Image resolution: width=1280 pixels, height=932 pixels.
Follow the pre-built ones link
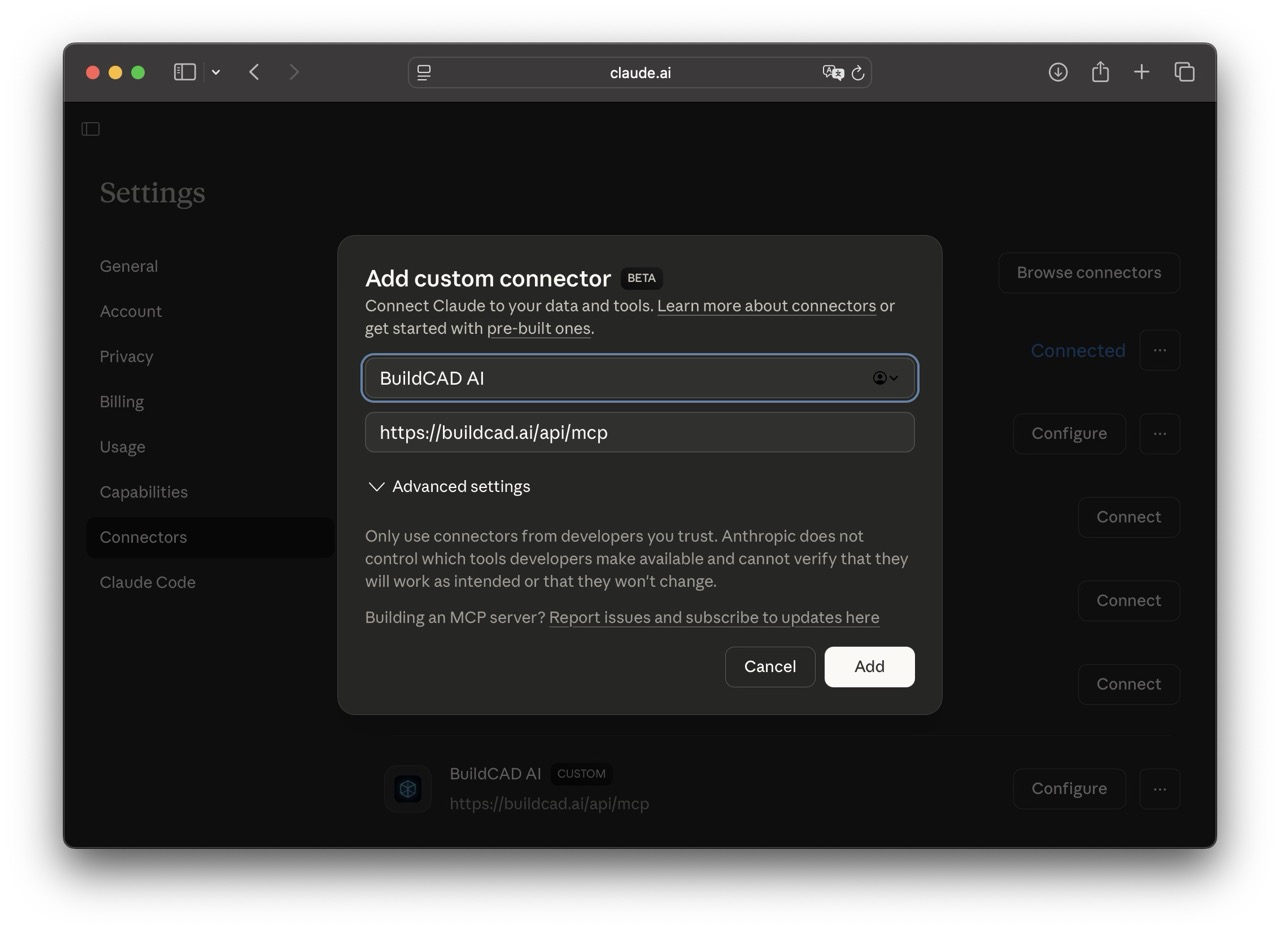pos(538,329)
